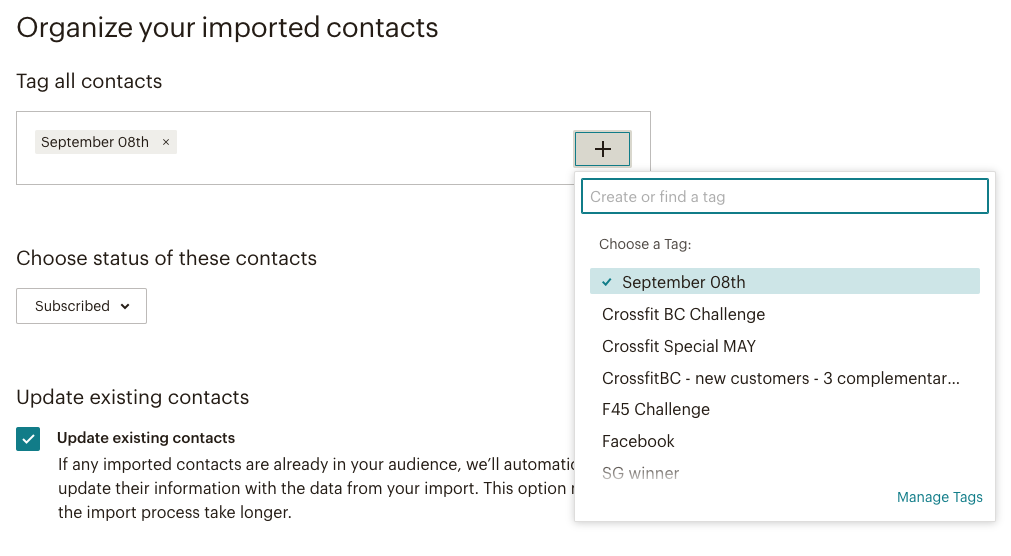The height and width of the screenshot is (556, 1011).
Task: Select the F45 Challenge tag
Action: tap(655, 409)
